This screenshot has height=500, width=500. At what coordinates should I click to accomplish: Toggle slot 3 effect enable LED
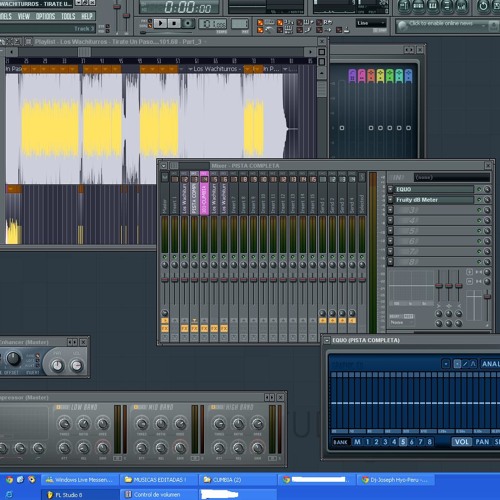click(x=479, y=210)
